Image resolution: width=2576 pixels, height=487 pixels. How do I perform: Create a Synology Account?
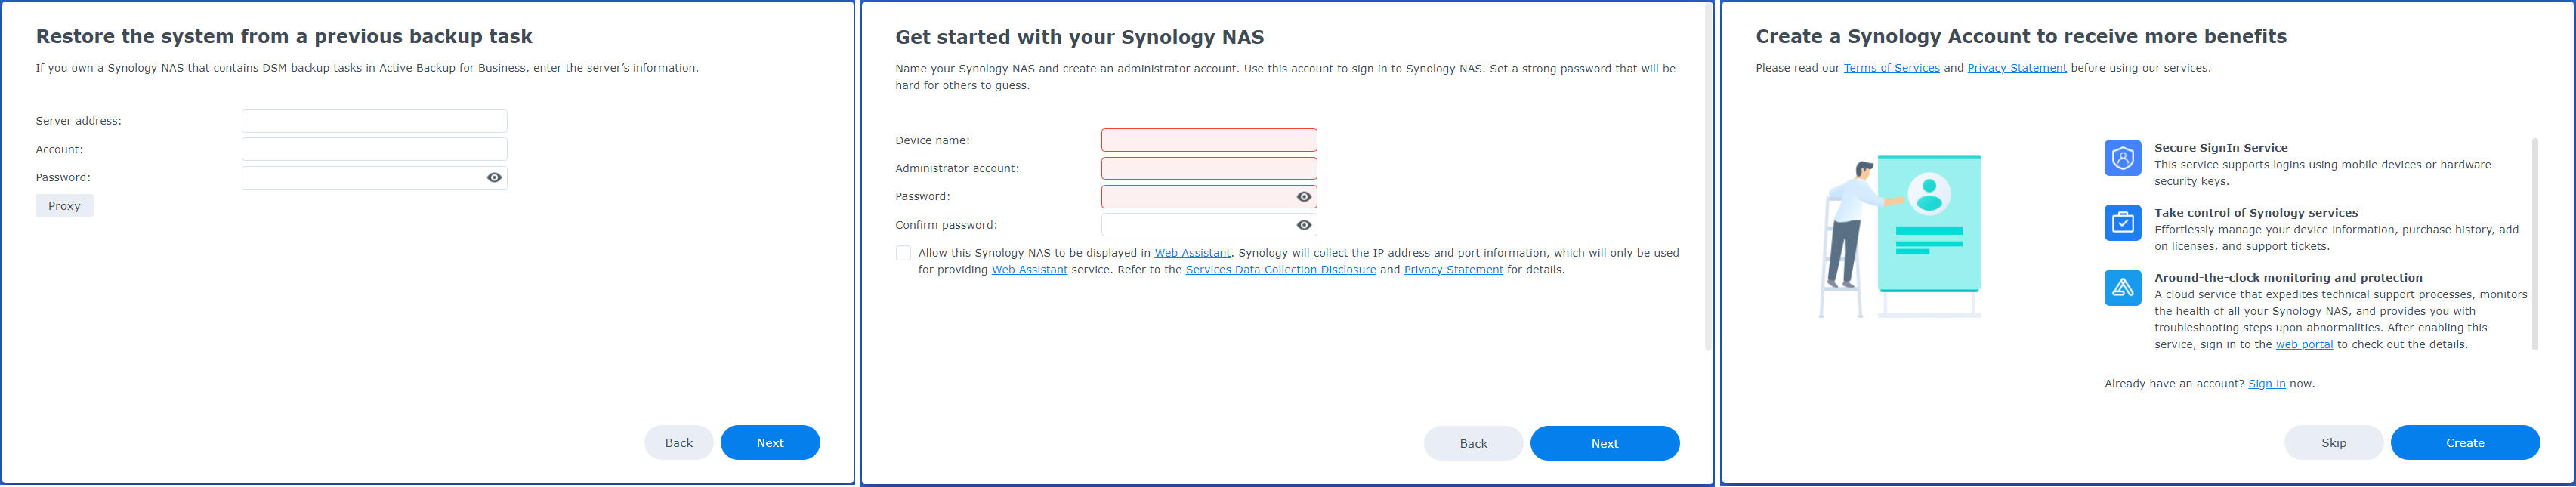coord(2465,443)
